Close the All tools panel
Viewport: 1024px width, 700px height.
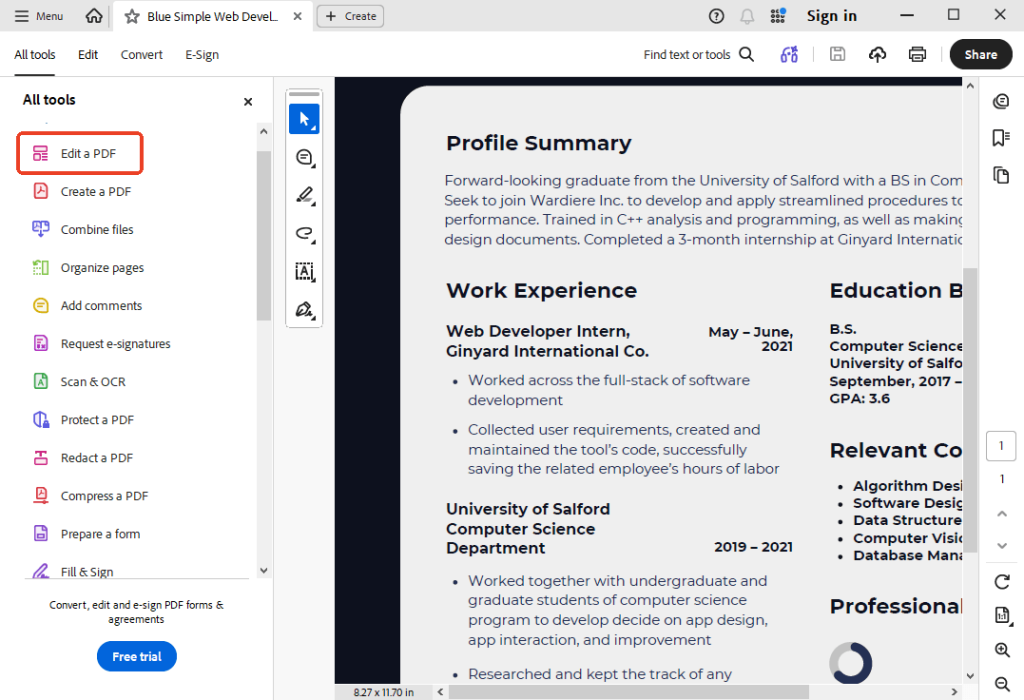248,101
